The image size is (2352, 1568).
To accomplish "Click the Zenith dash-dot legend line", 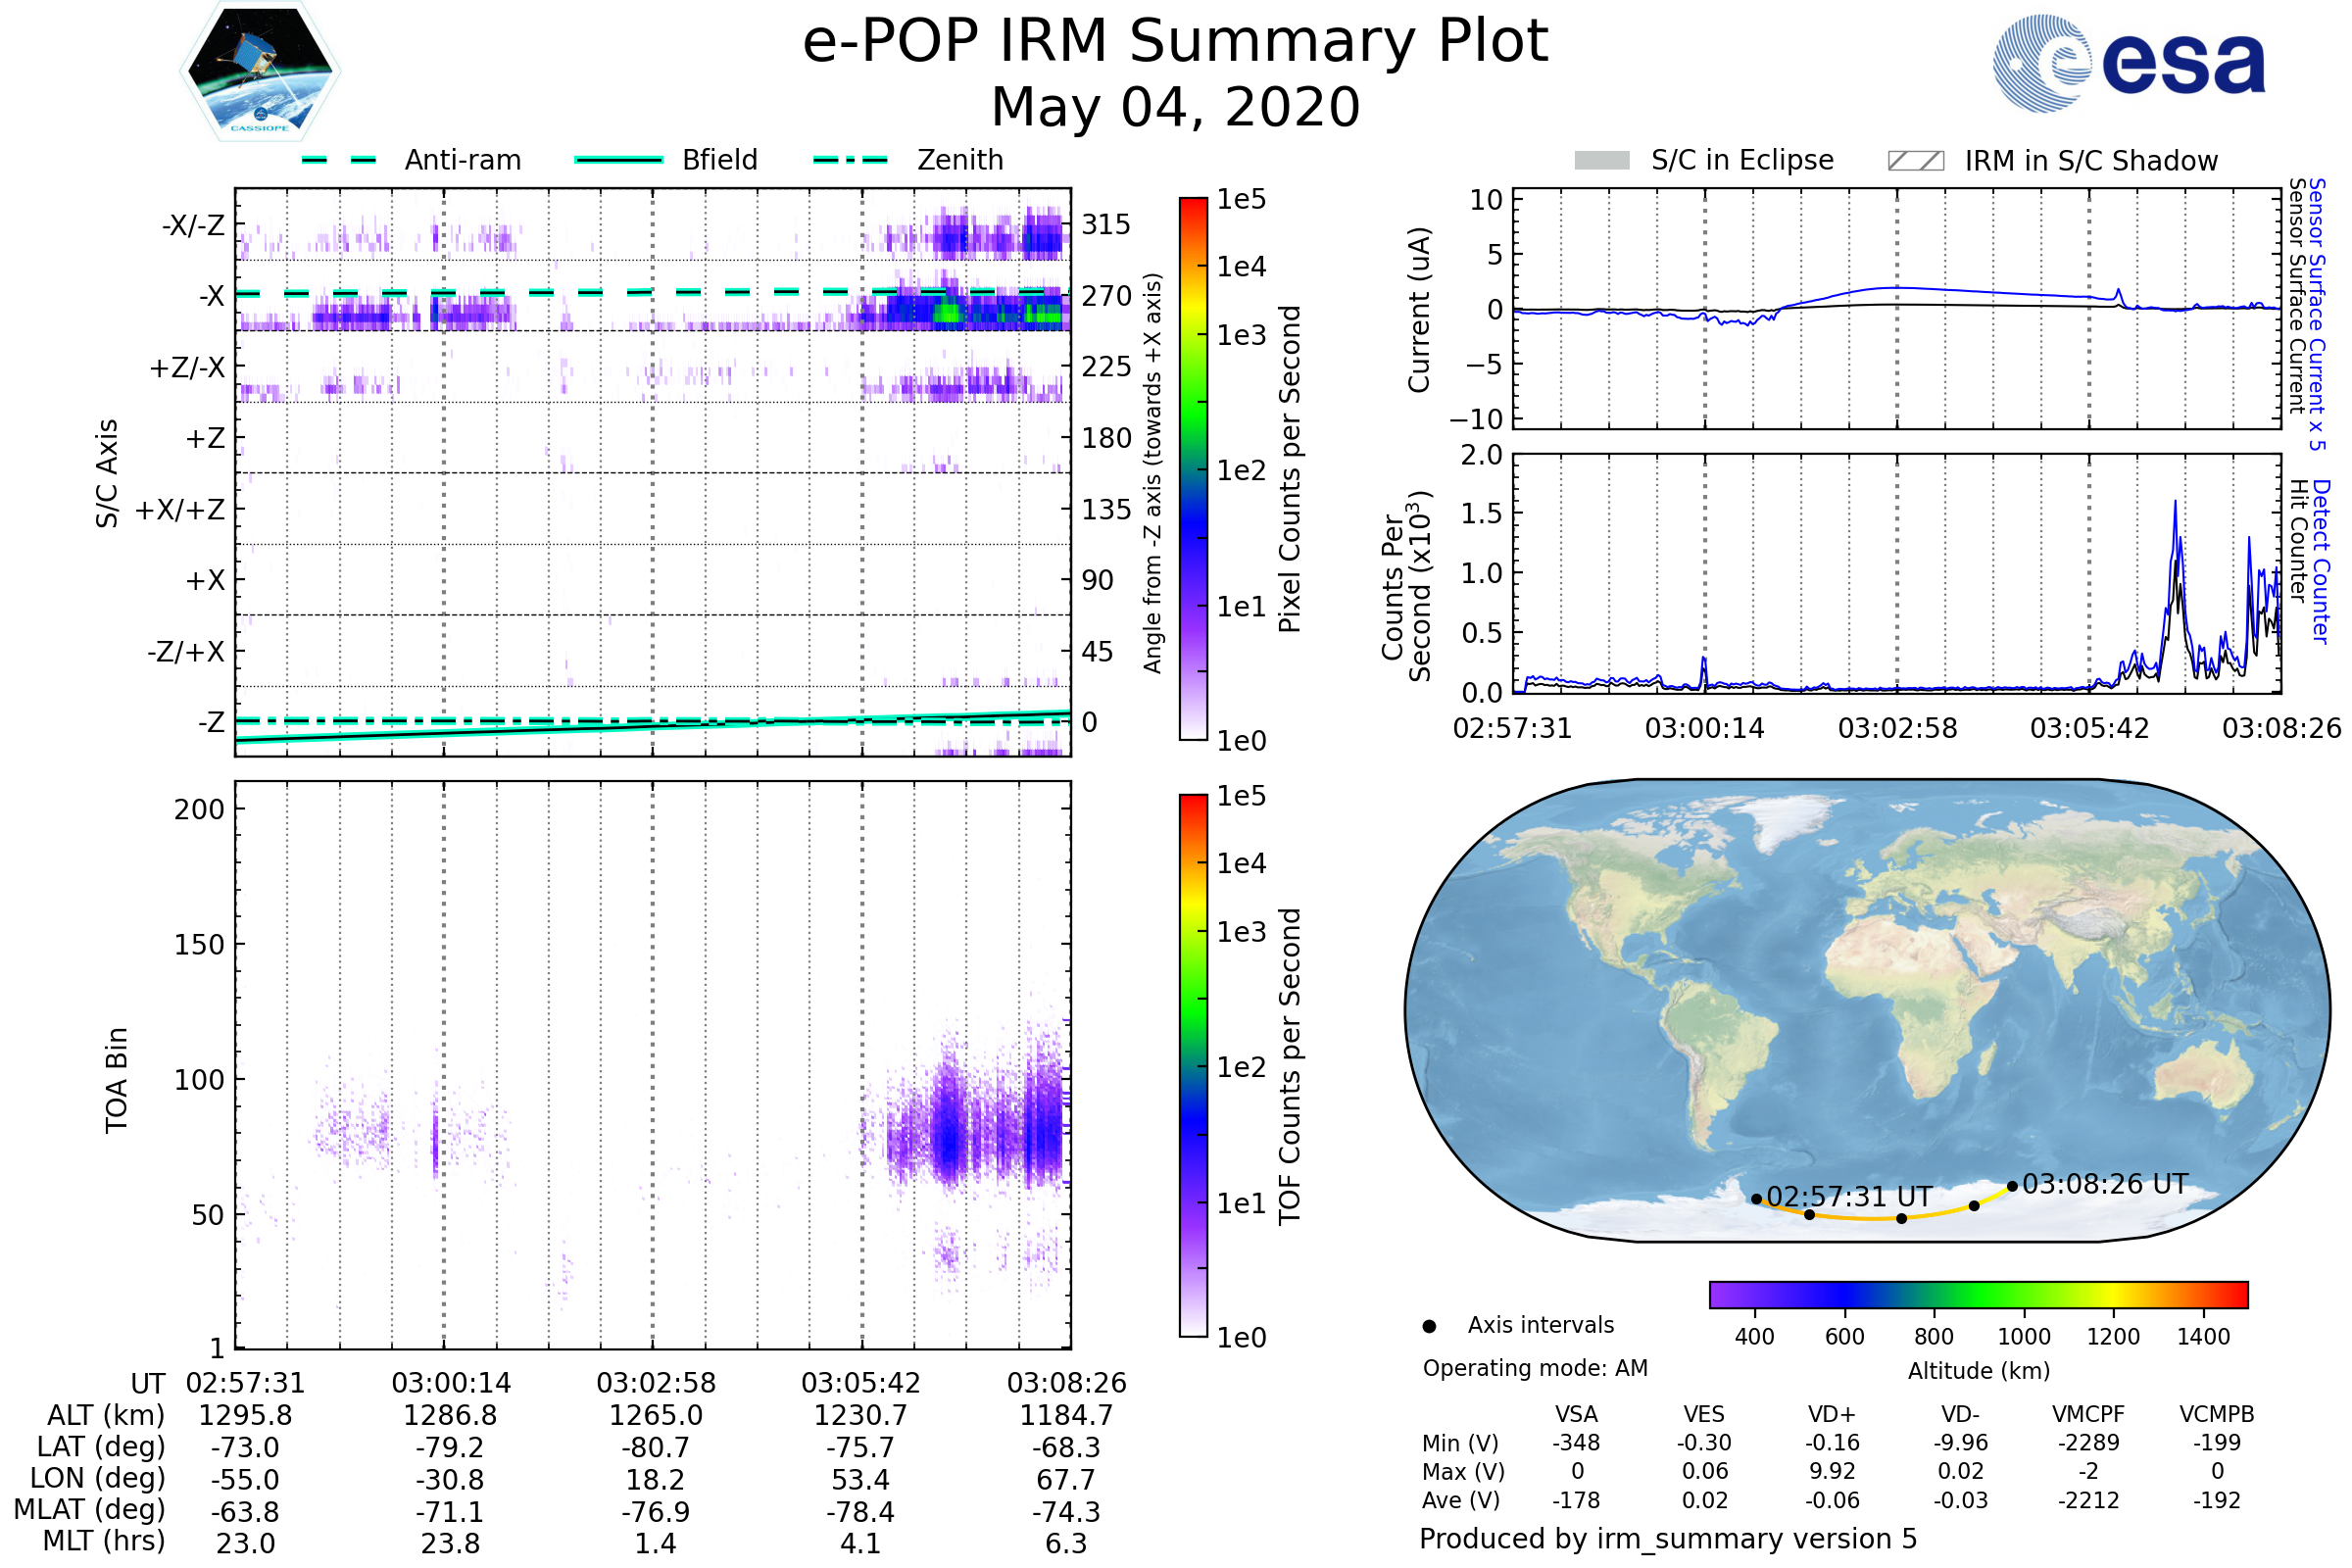I will [x=850, y=160].
